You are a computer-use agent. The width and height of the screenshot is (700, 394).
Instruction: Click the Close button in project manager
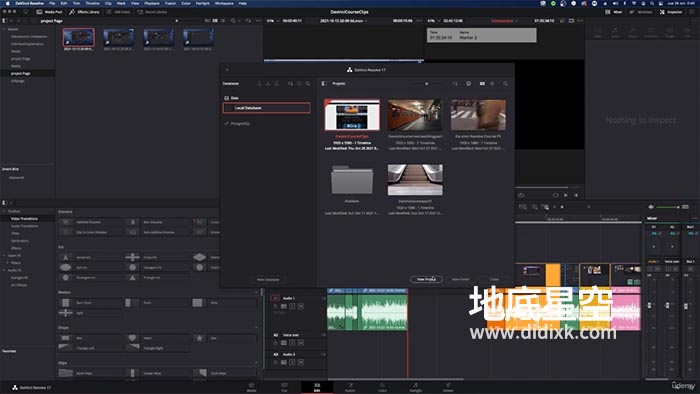pos(494,279)
